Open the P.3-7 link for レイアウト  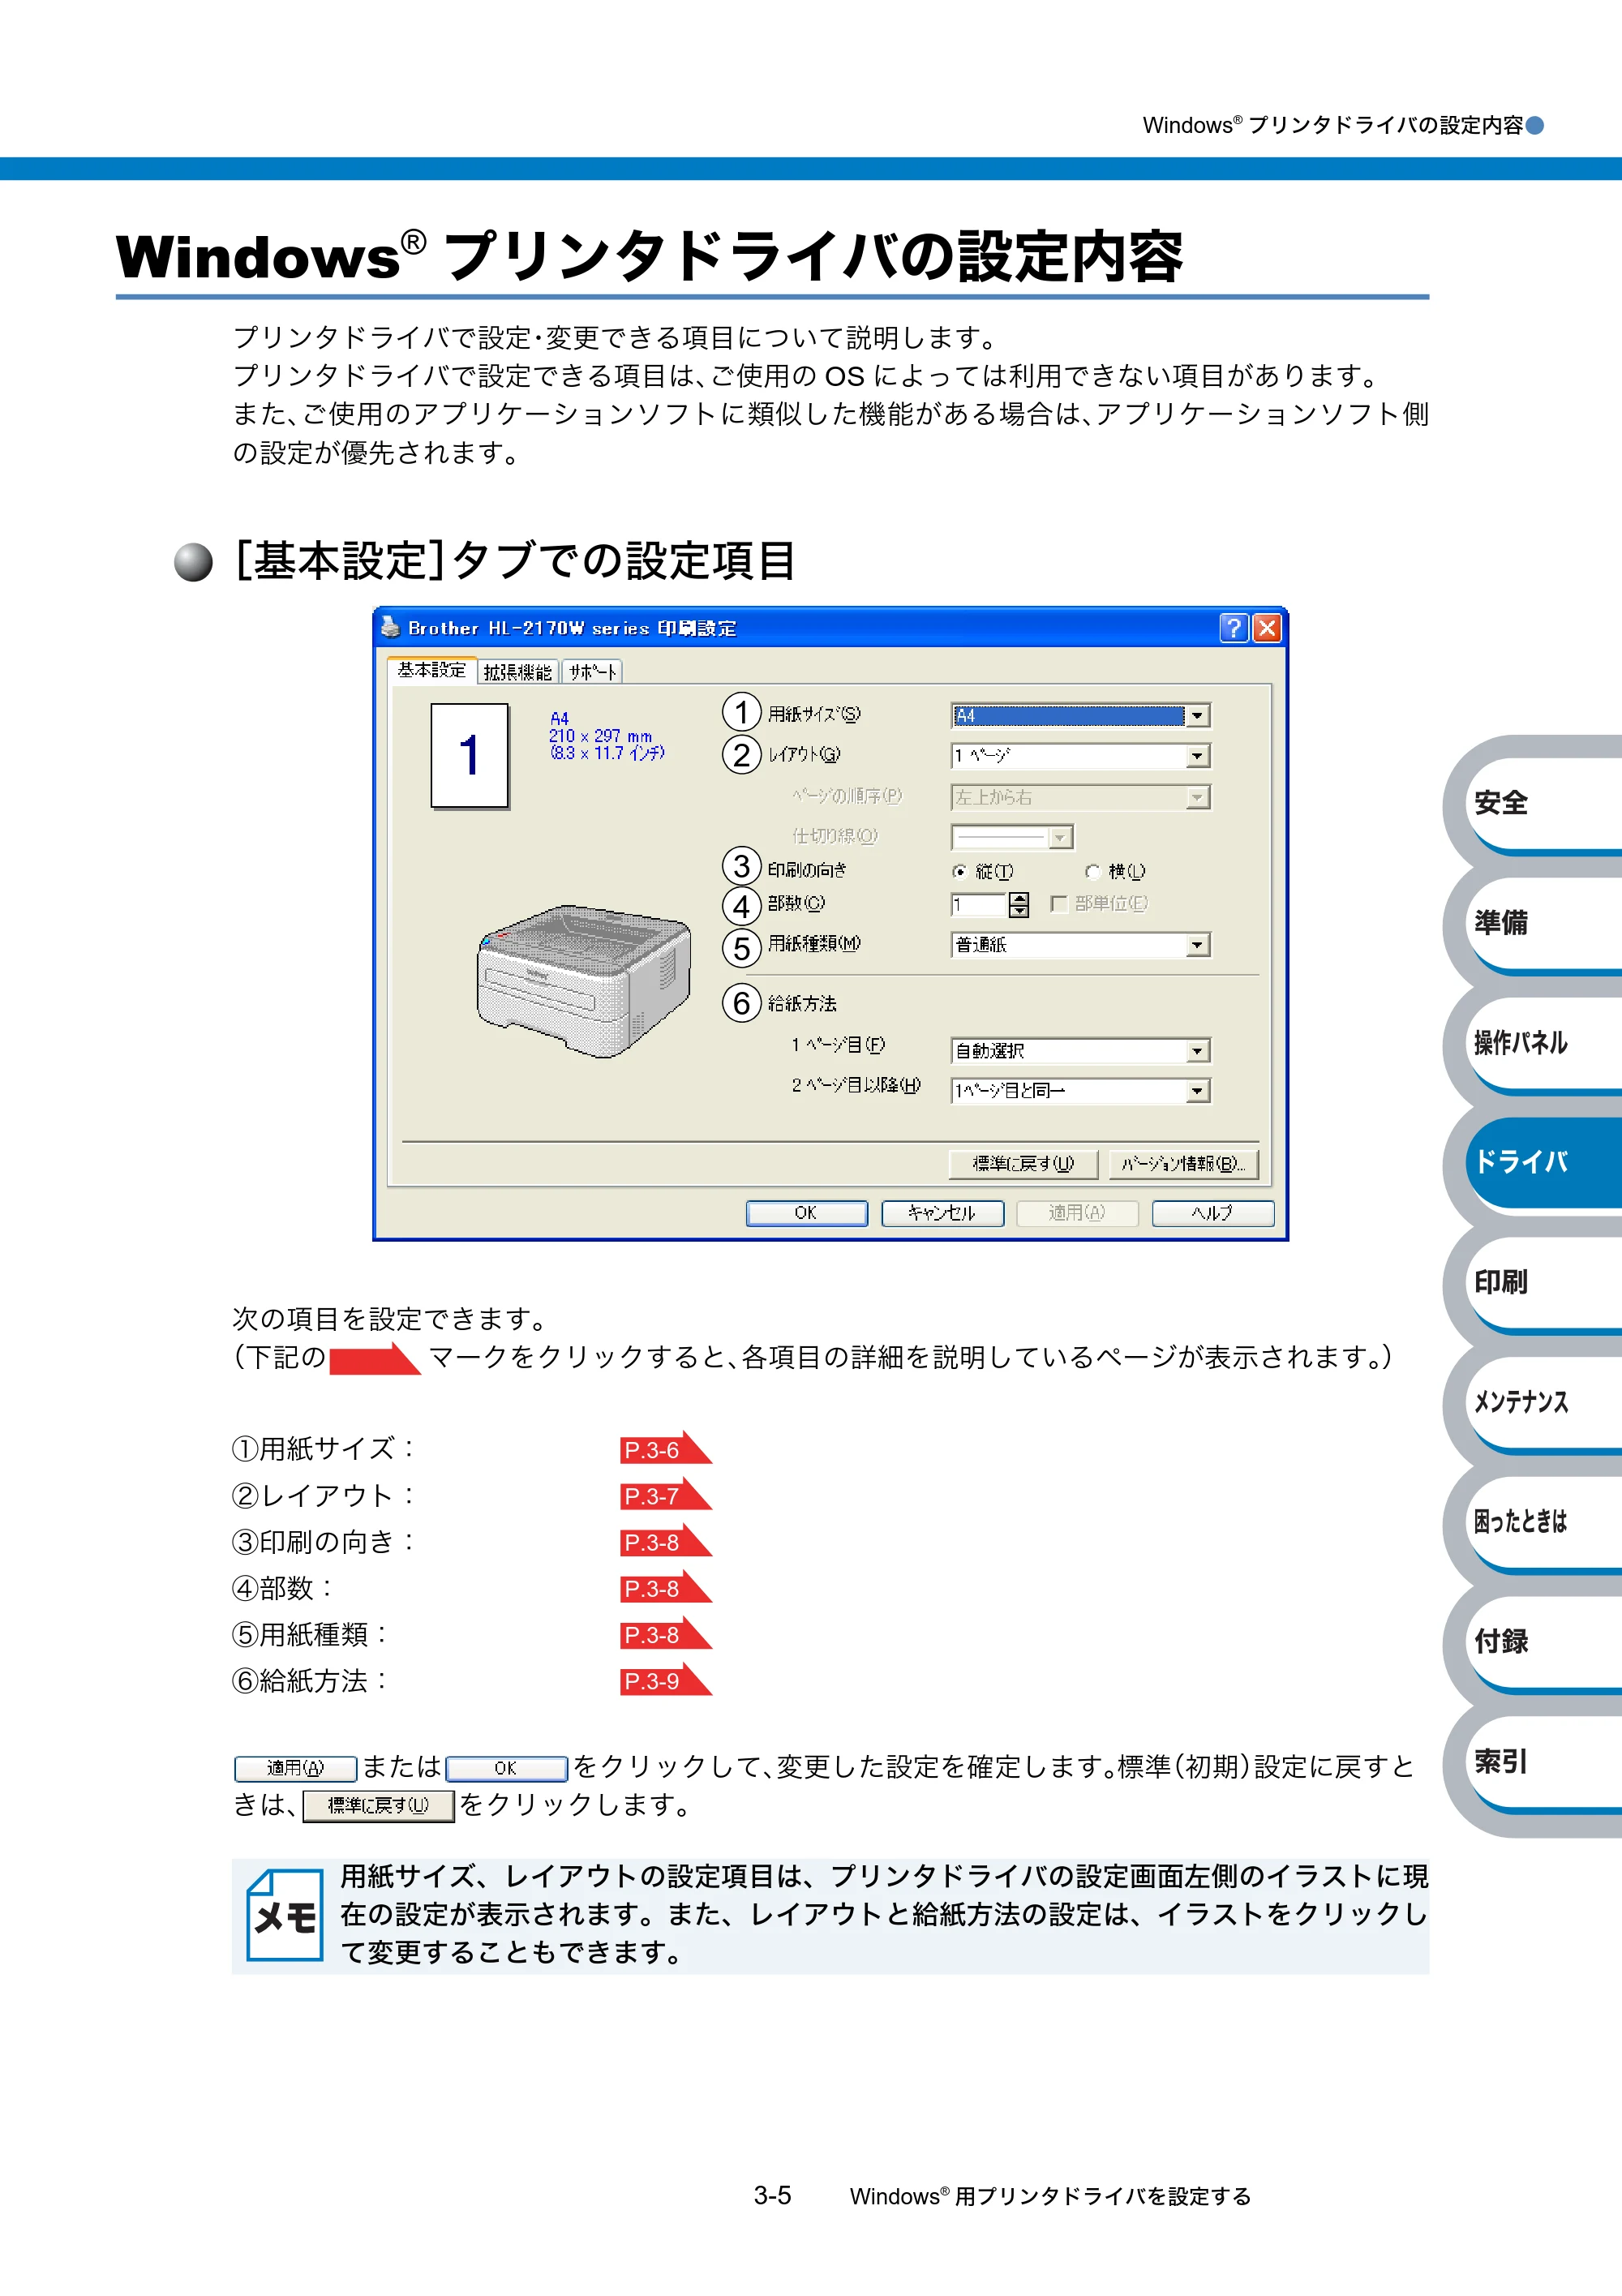click(665, 1495)
